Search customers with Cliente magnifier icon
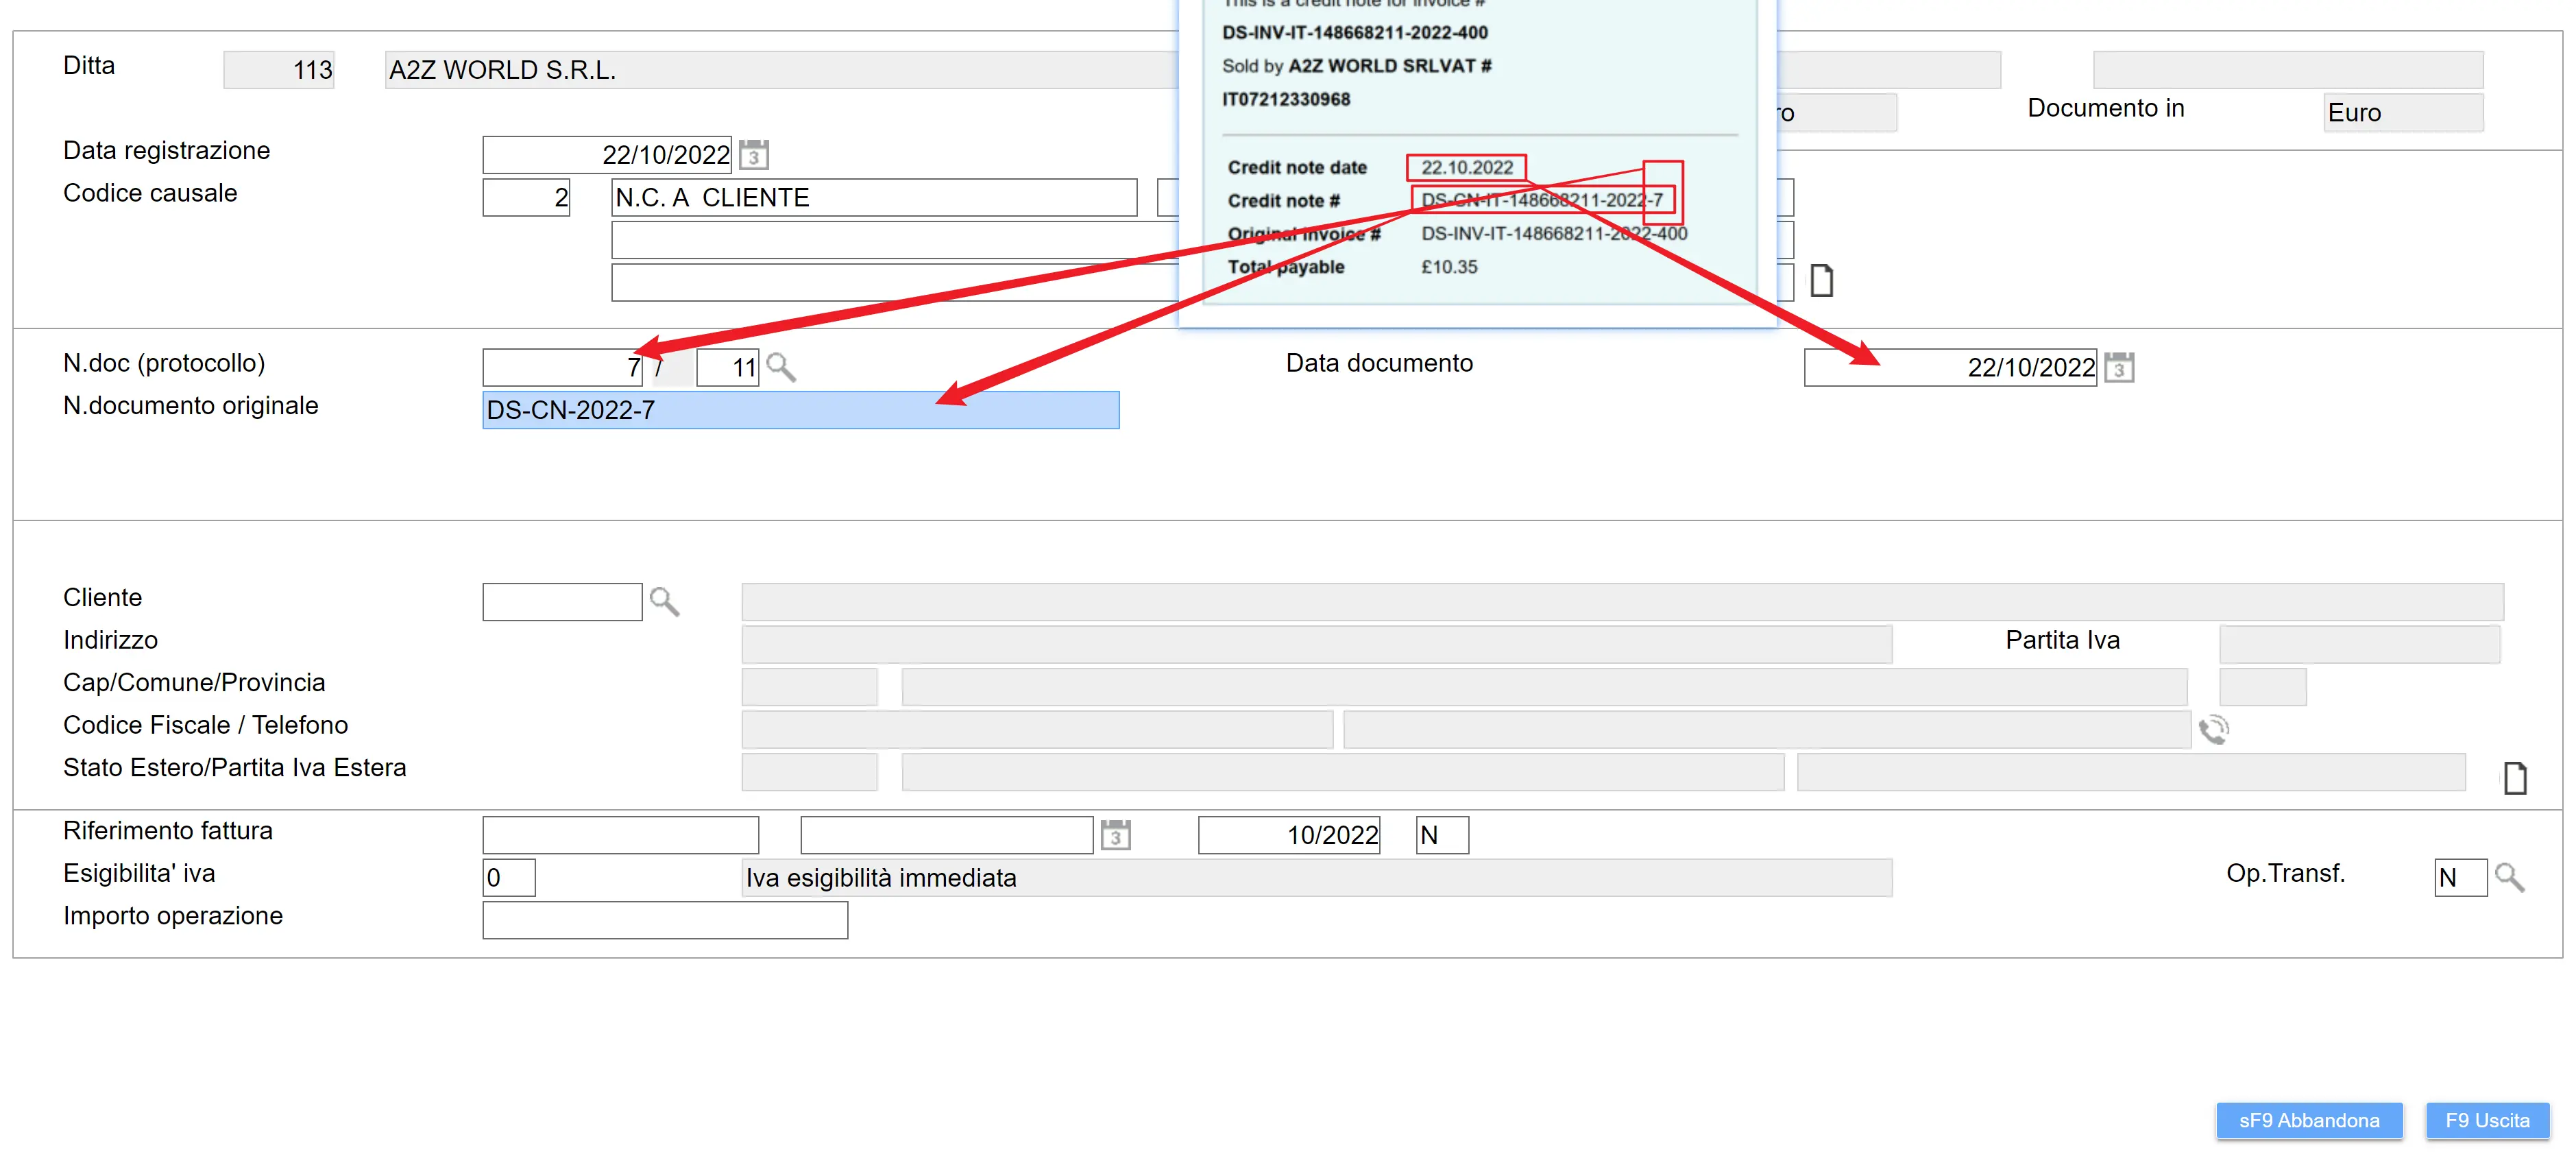2576x1152 pixels. 664,602
